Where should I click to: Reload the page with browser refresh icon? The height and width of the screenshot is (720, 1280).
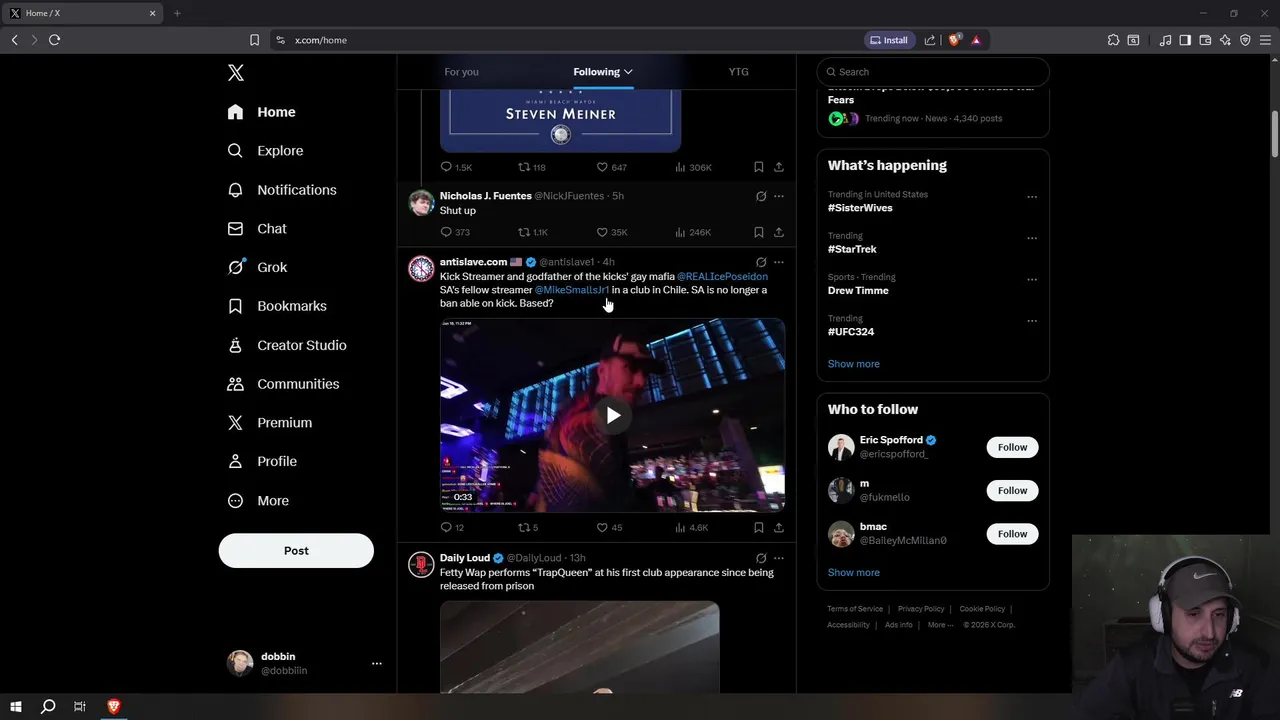click(x=54, y=40)
